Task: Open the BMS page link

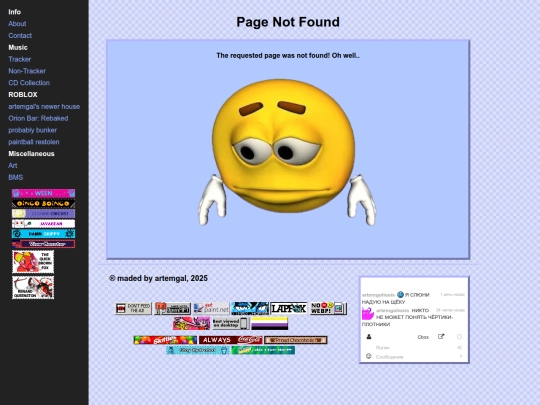Action: 15,177
